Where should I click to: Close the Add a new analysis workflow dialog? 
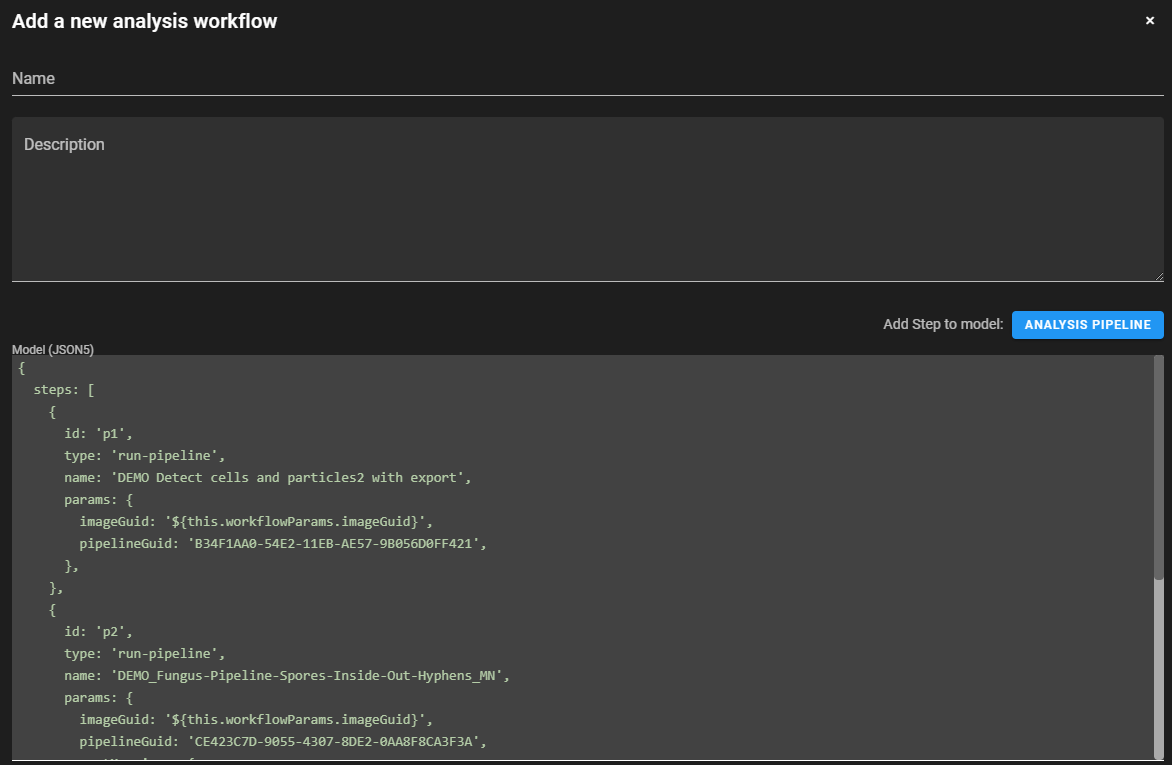pos(1149,19)
